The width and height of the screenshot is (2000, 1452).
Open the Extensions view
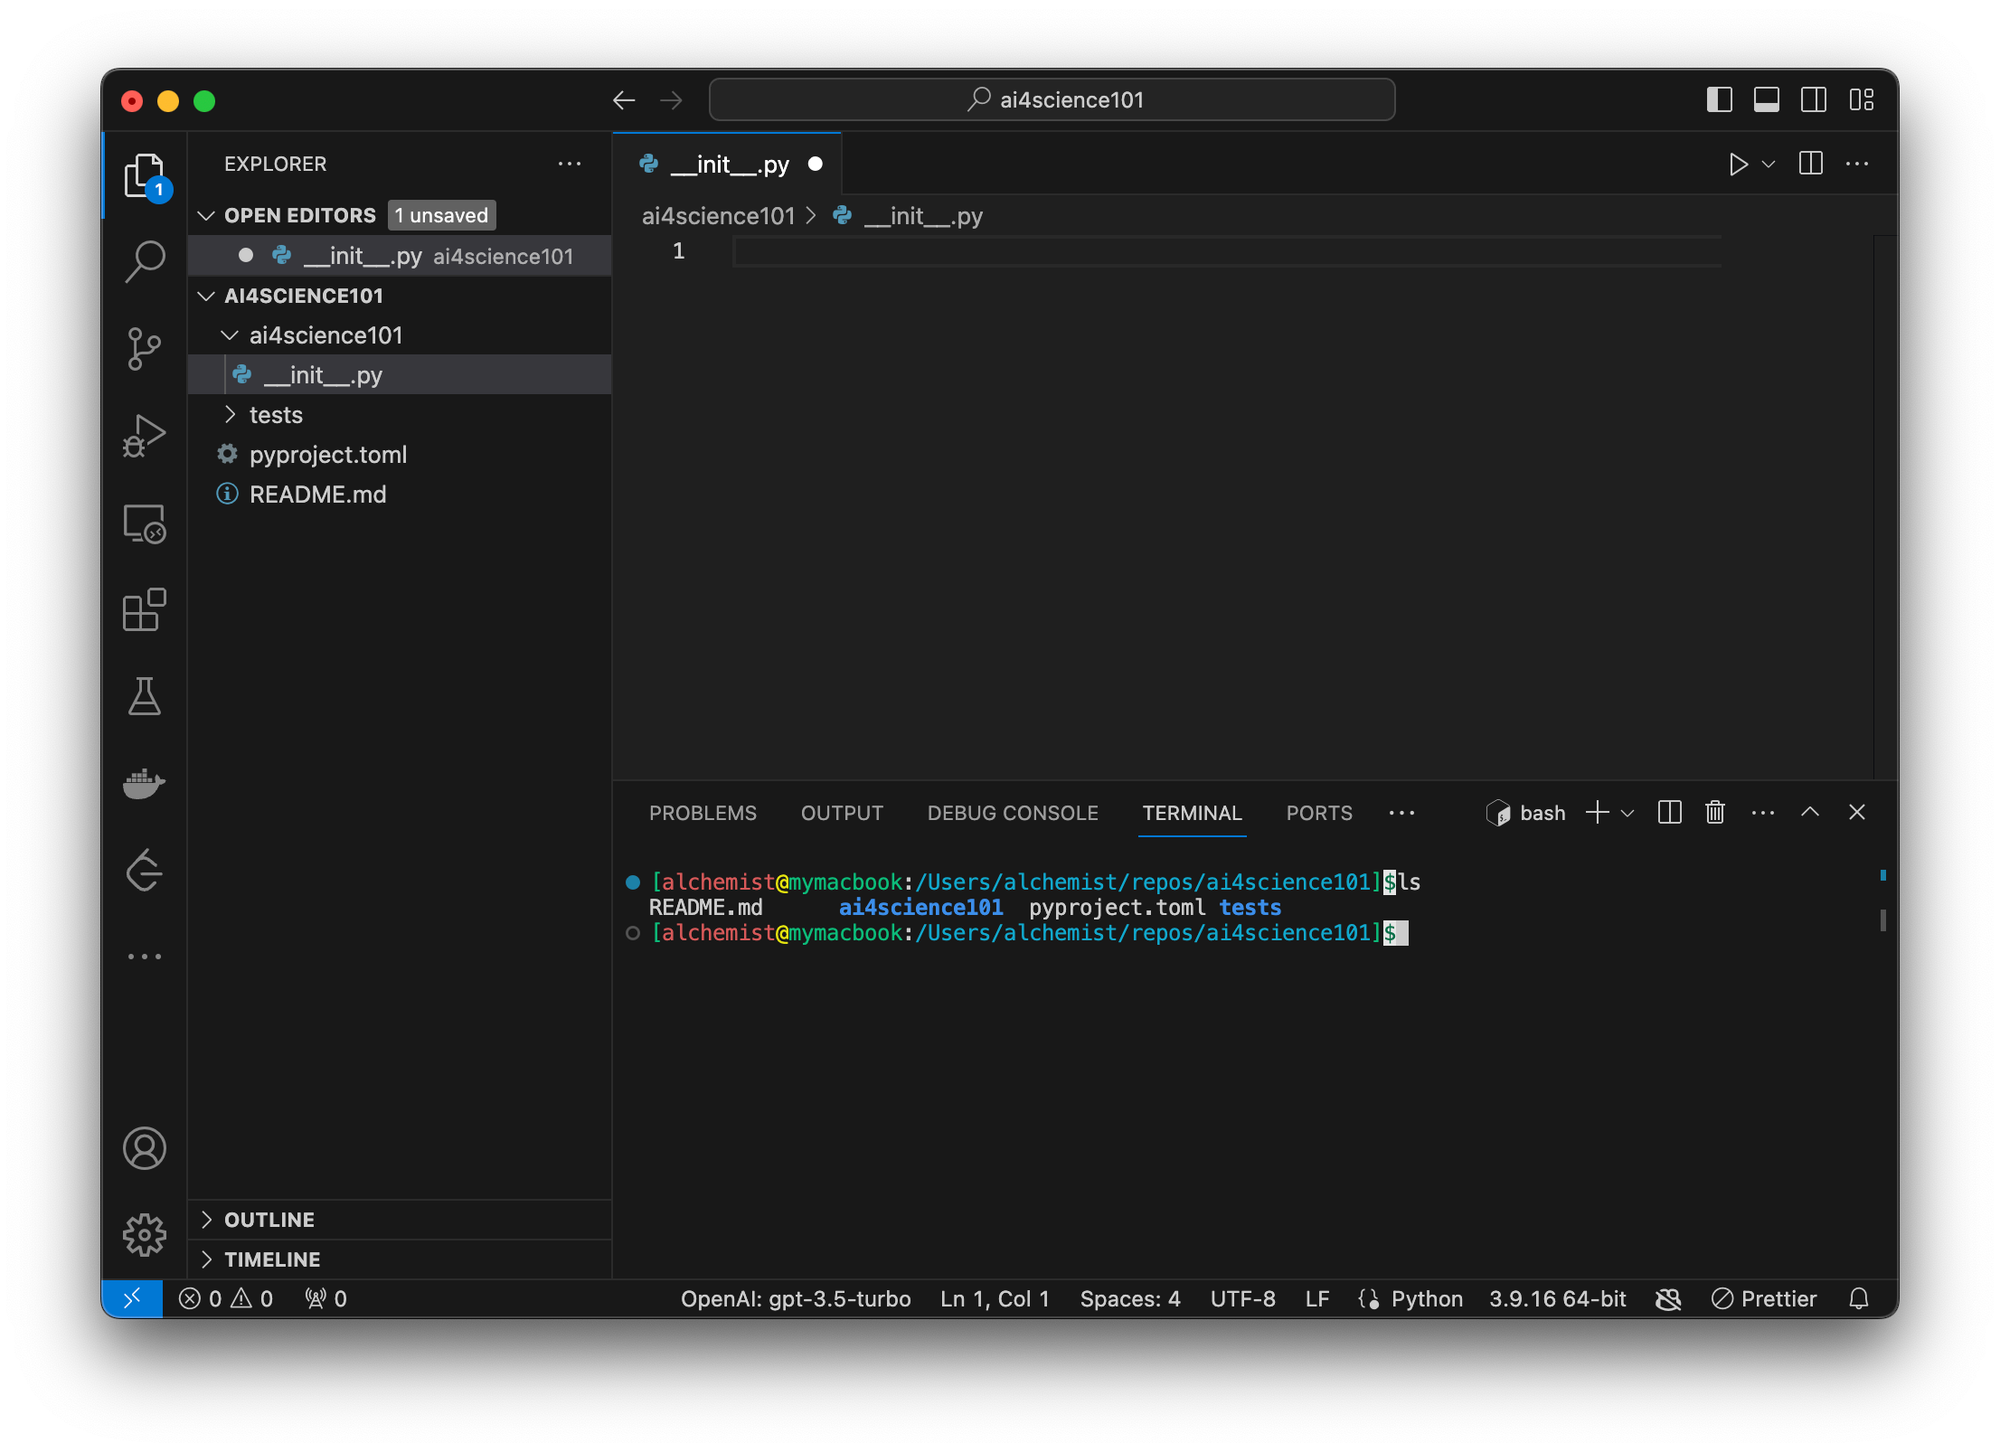tap(145, 609)
